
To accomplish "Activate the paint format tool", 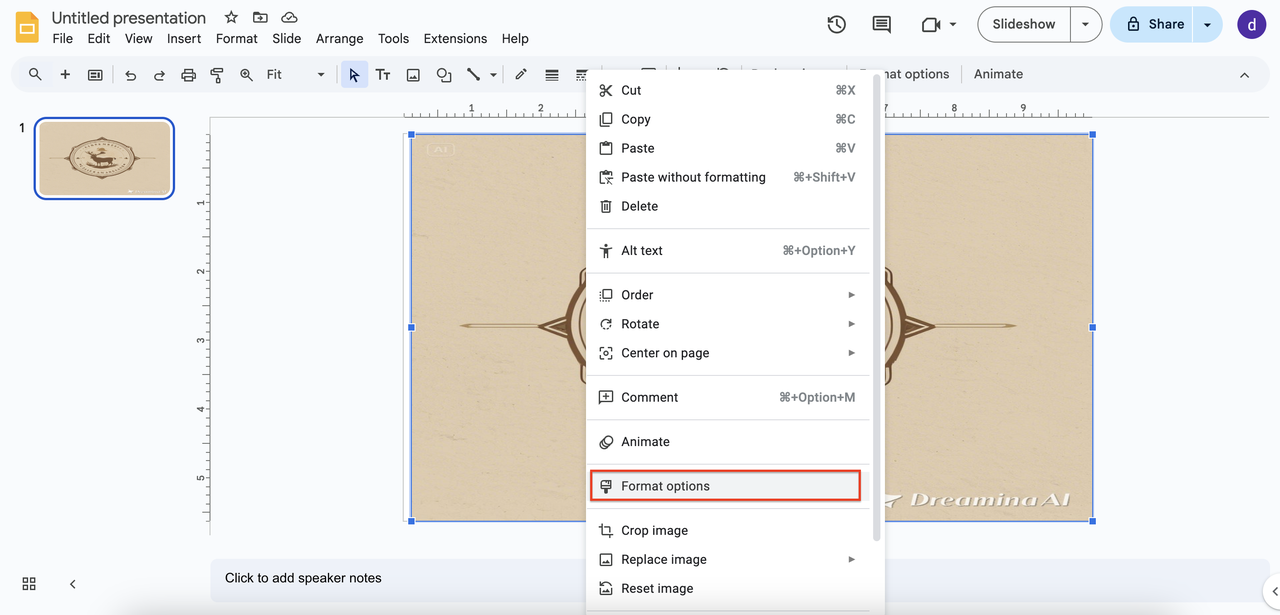I will click(217, 74).
